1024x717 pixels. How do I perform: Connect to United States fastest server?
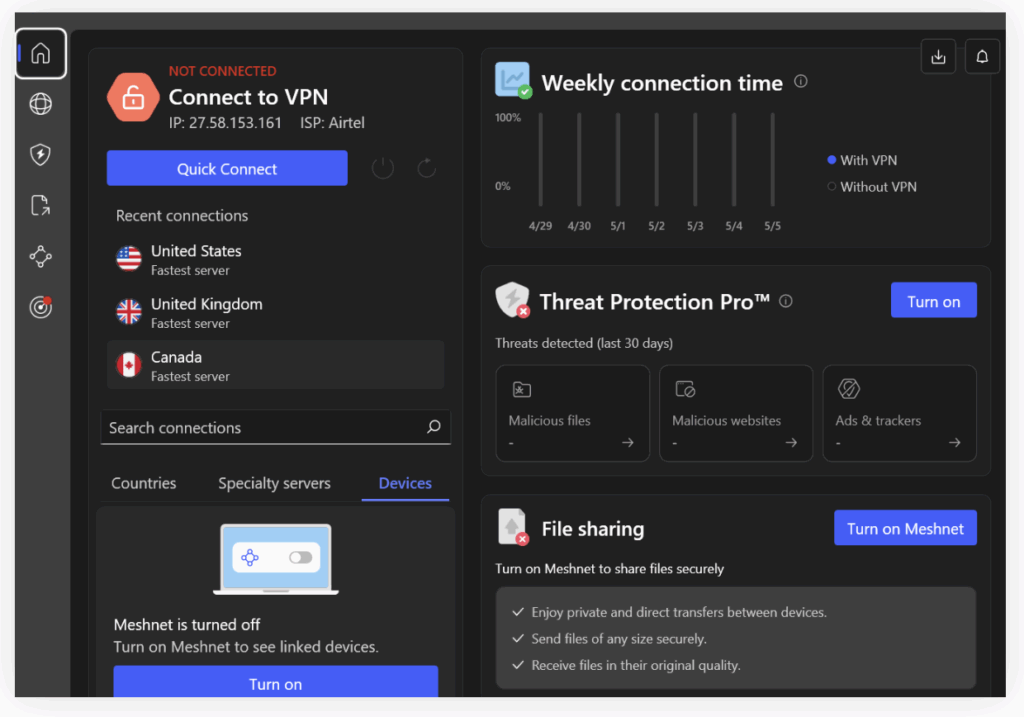click(x=276, y=259)
